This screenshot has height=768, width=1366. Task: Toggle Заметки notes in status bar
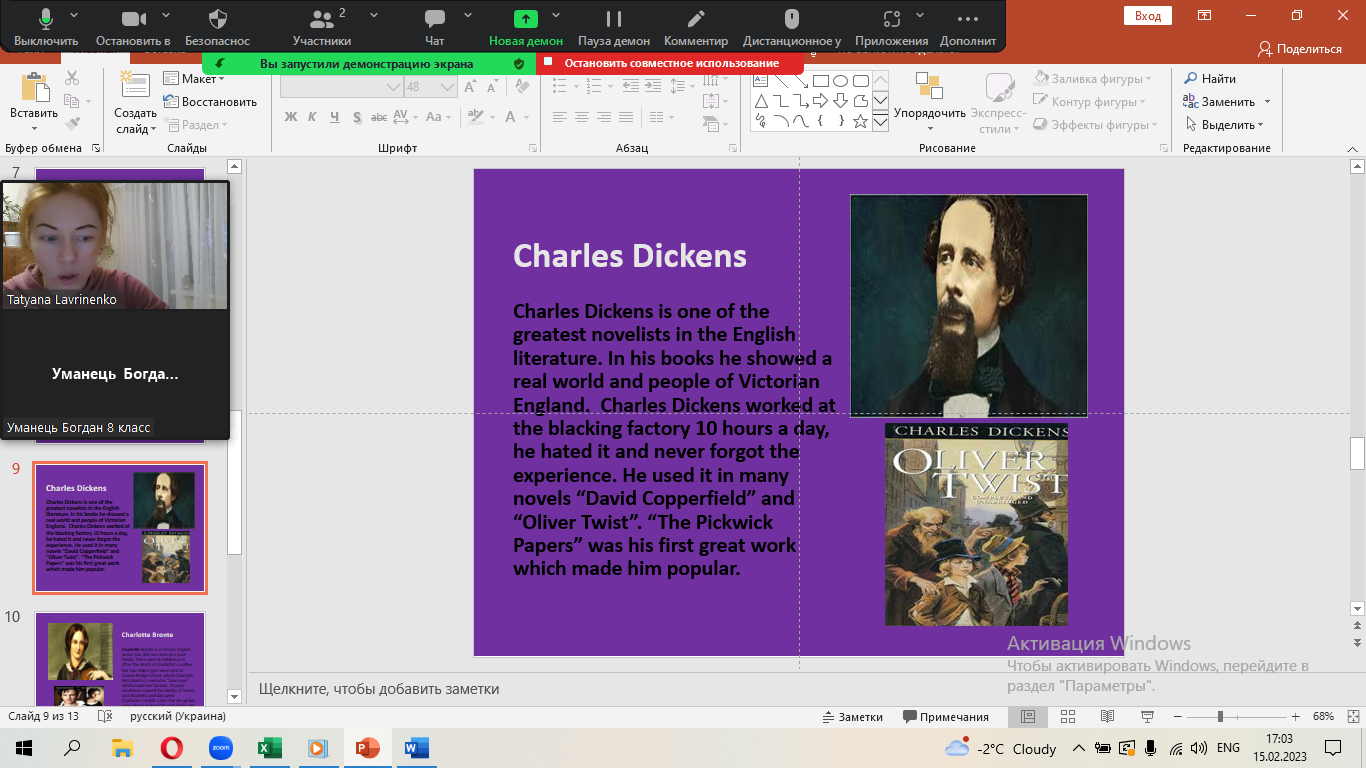click(852, 716)
